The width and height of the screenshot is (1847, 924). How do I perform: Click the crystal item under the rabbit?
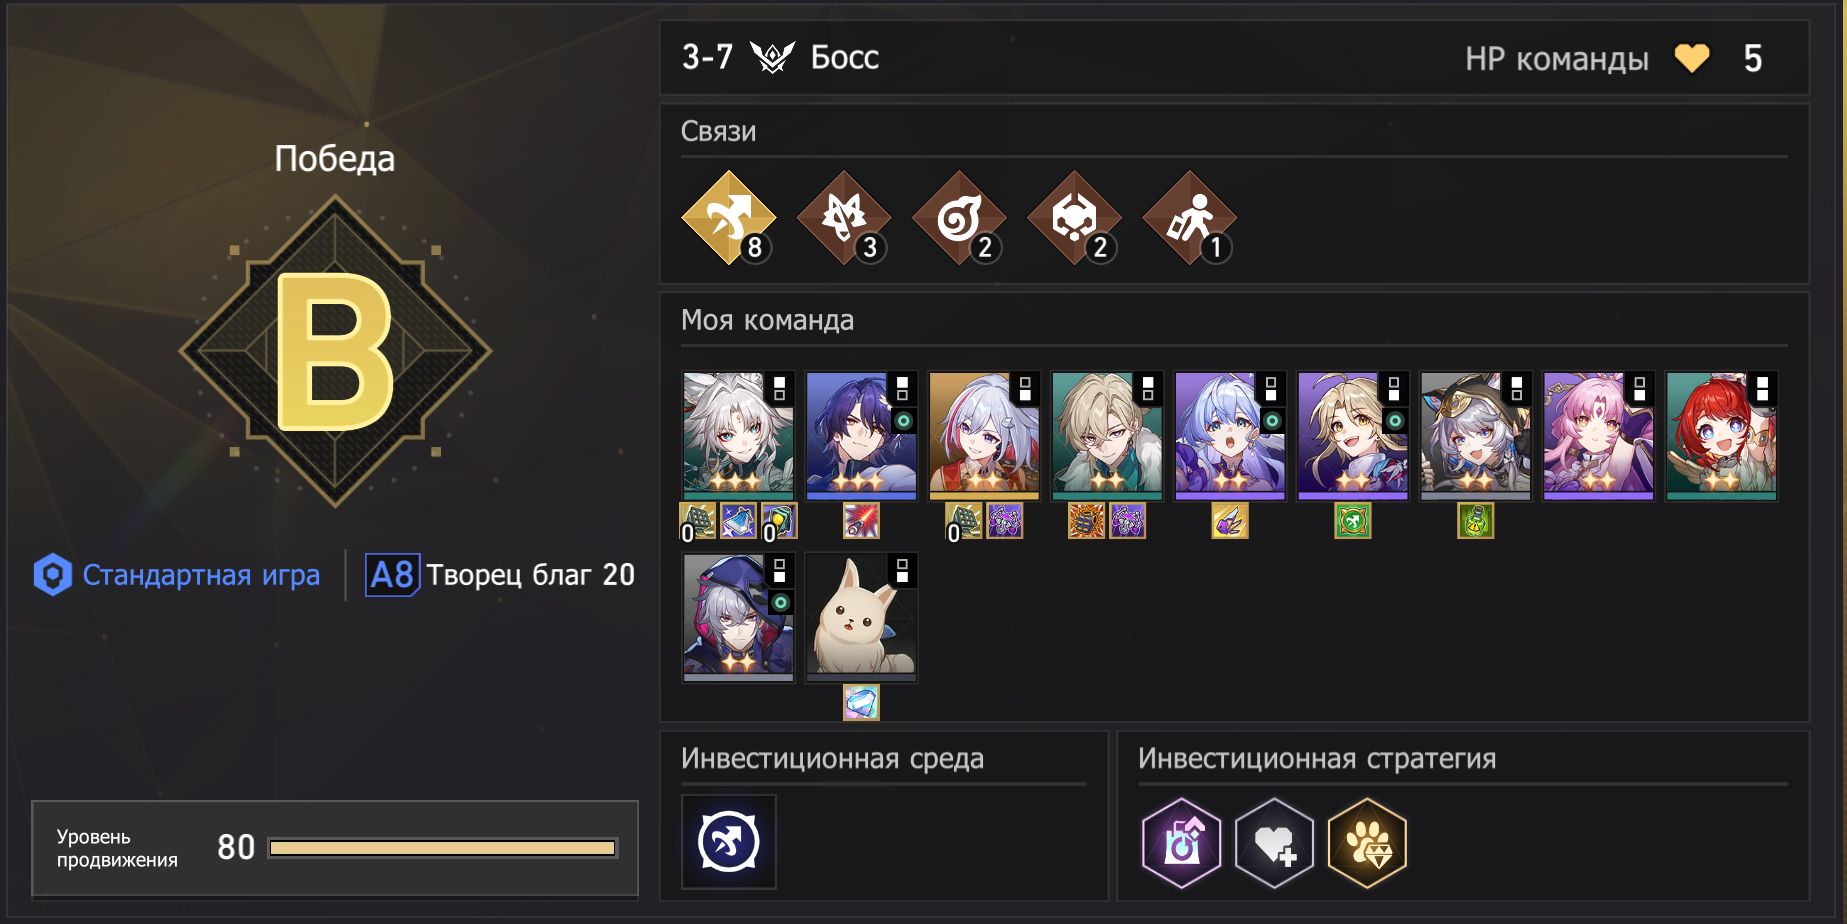tap(861, 703)
